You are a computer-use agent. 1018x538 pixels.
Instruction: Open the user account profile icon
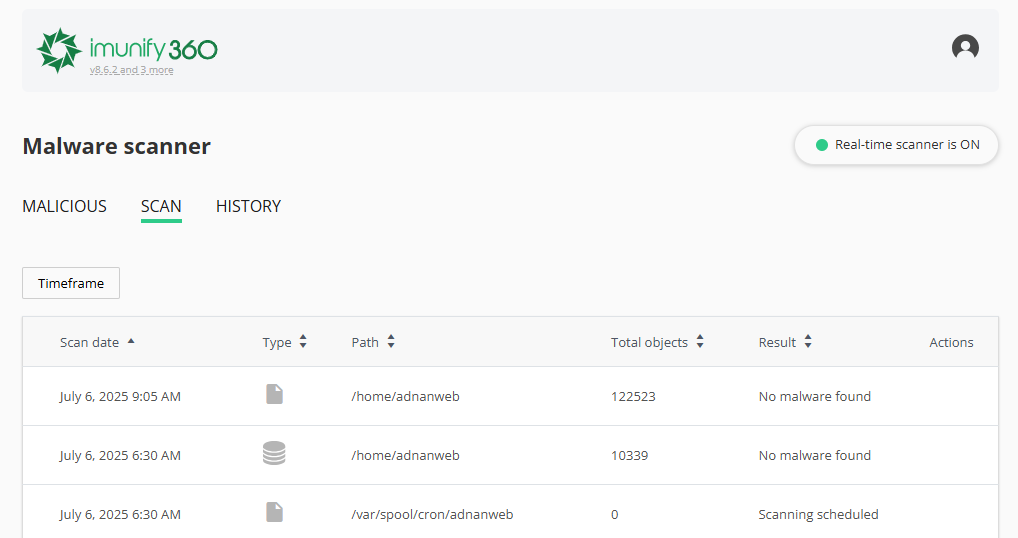tap(965, 47)
